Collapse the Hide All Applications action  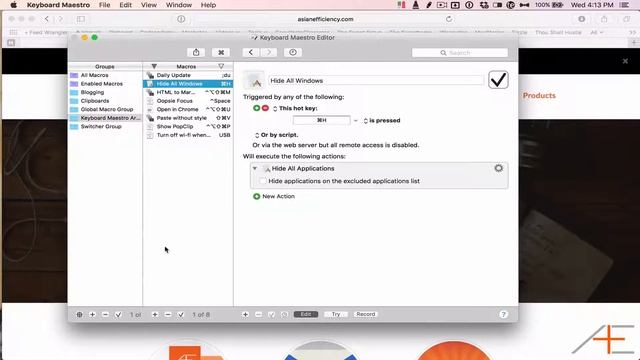pyautogui.click(x=255, y=168)
